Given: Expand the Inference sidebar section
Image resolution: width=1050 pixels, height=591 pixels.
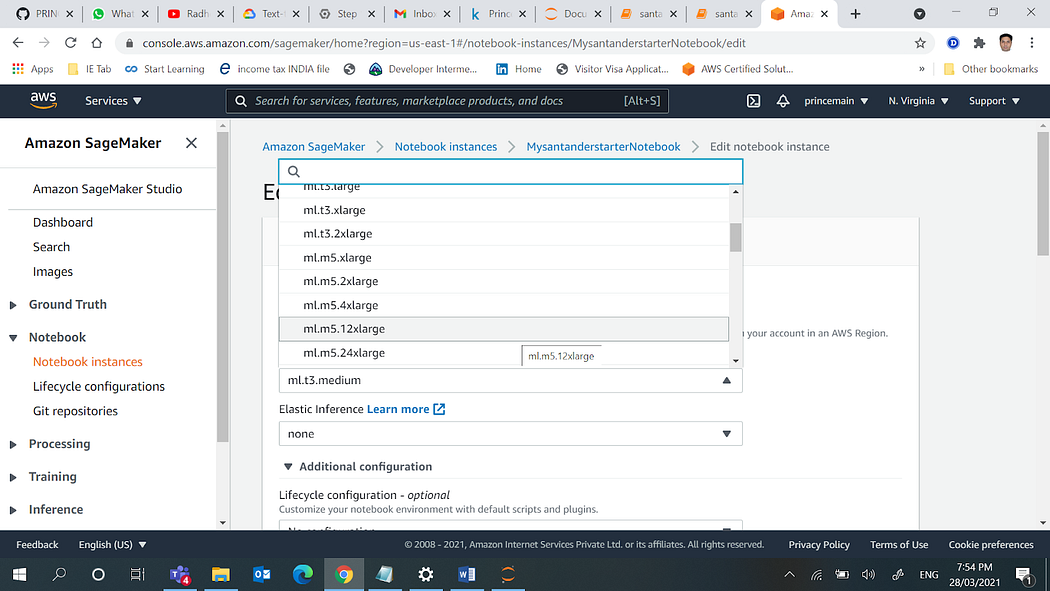Looking at the screenshot, I should click(x=13, y=510).
